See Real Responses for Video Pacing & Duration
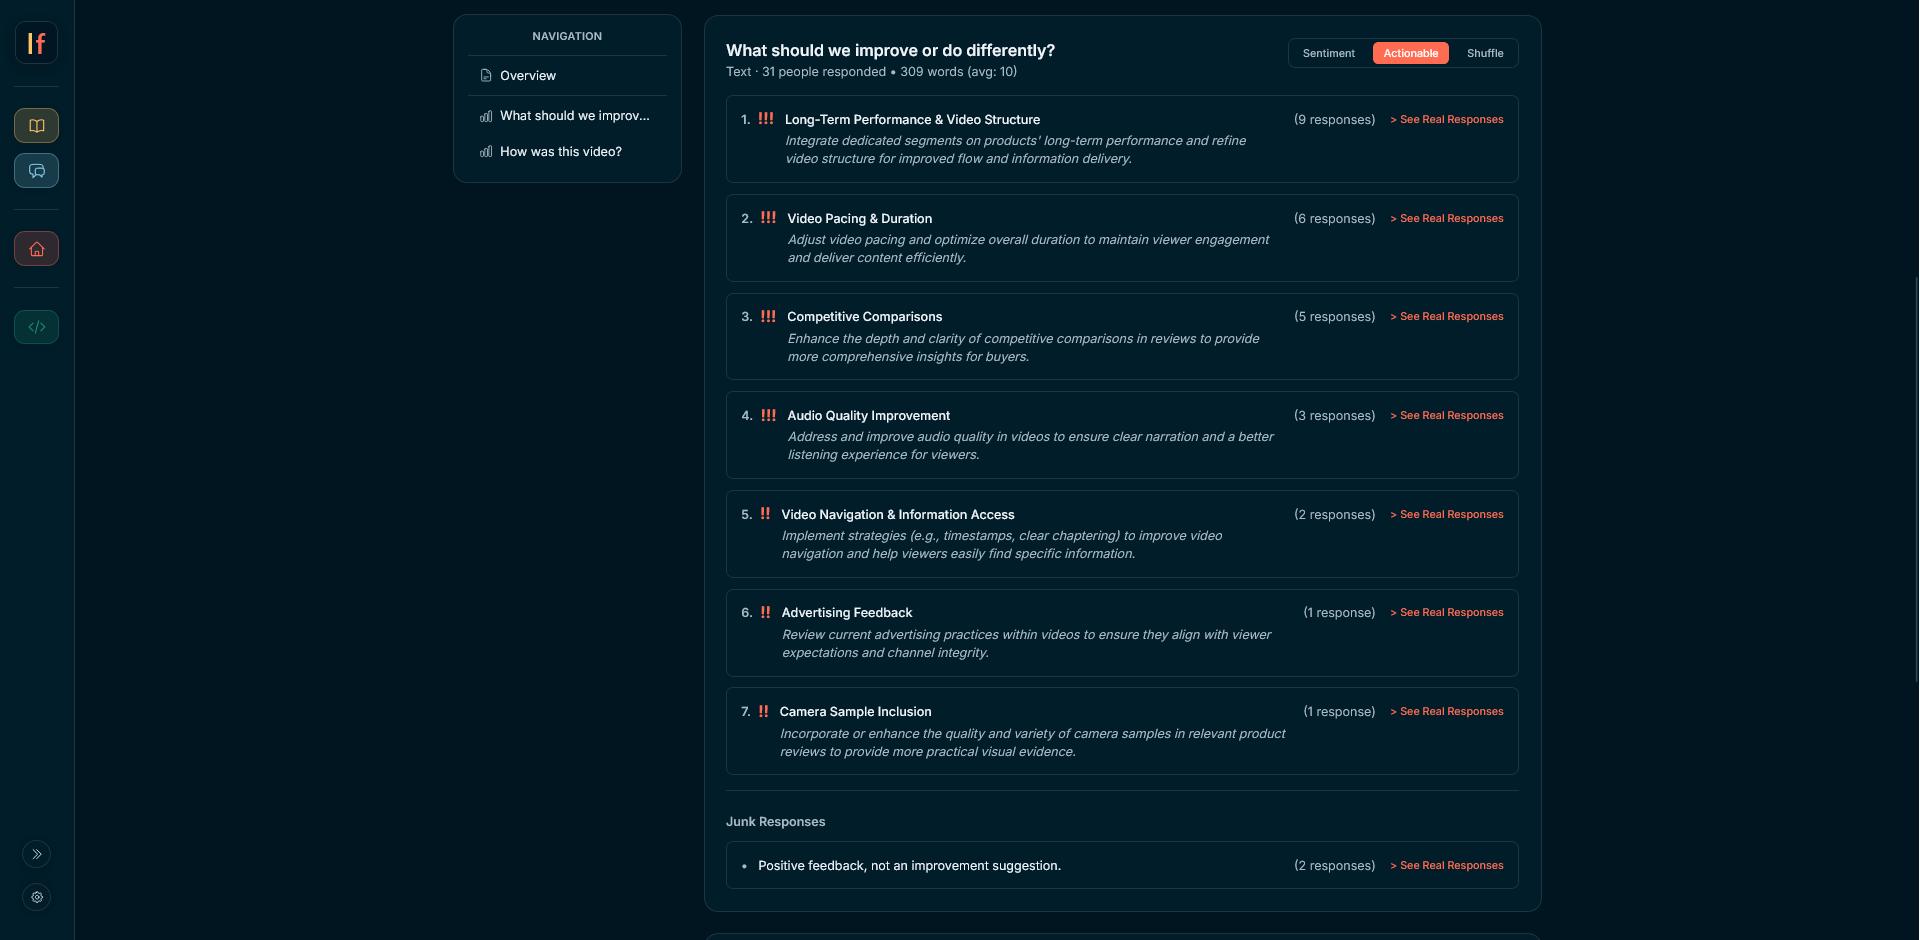The image size is (1920, 940). 1447,218
